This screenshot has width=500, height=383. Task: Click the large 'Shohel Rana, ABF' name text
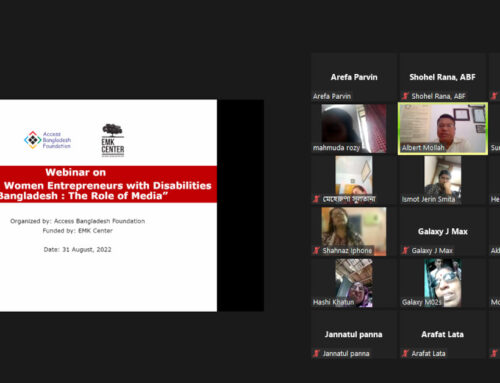pyautogui.click(x=442, y=77)
